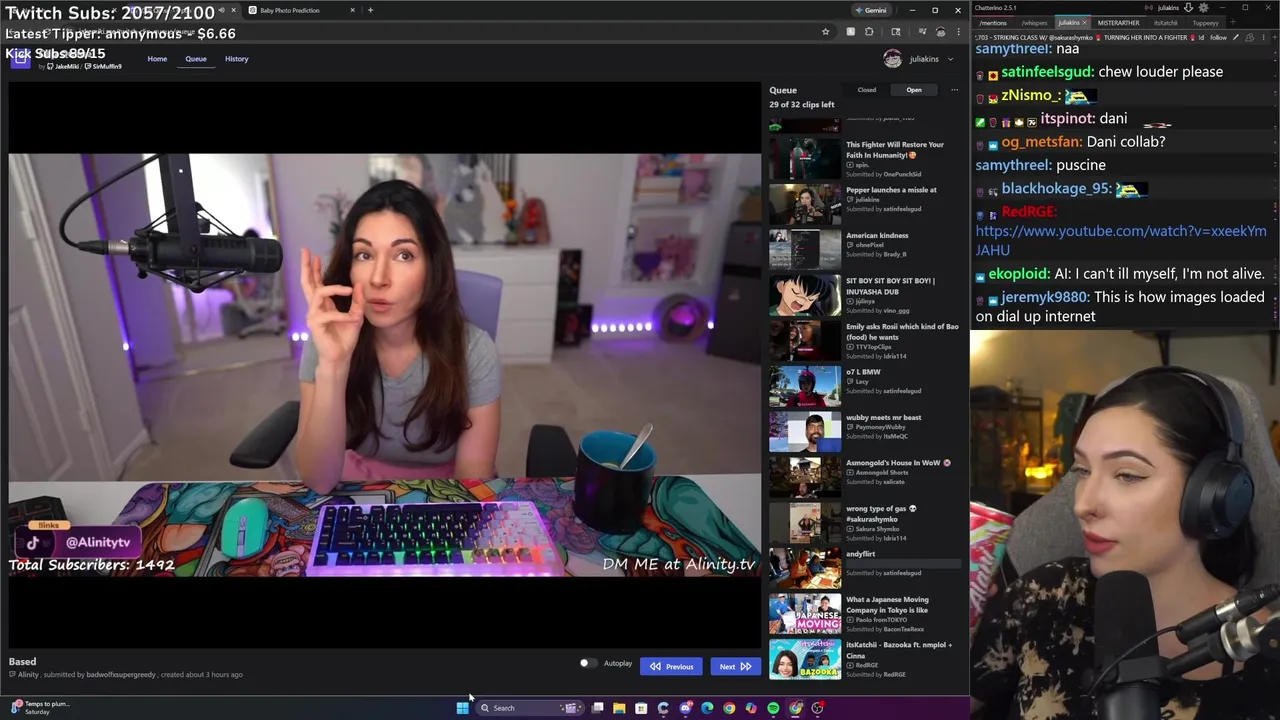Toggle the Autoplay switch
The image size is (1280, 720).
coord(587,663)
